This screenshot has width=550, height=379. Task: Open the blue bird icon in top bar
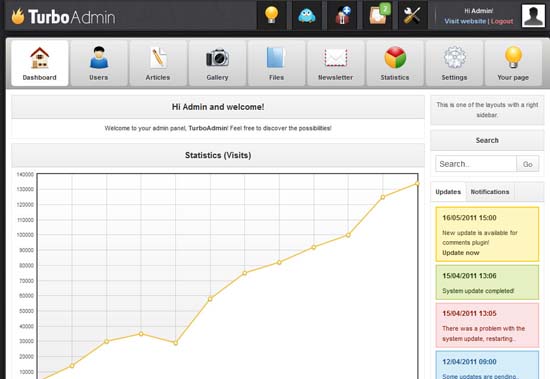point(307,15)
